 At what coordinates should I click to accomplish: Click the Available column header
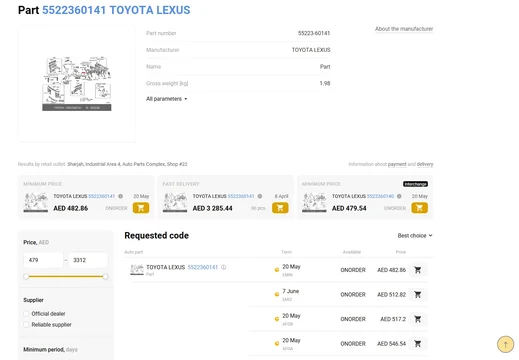click(352, 252)
